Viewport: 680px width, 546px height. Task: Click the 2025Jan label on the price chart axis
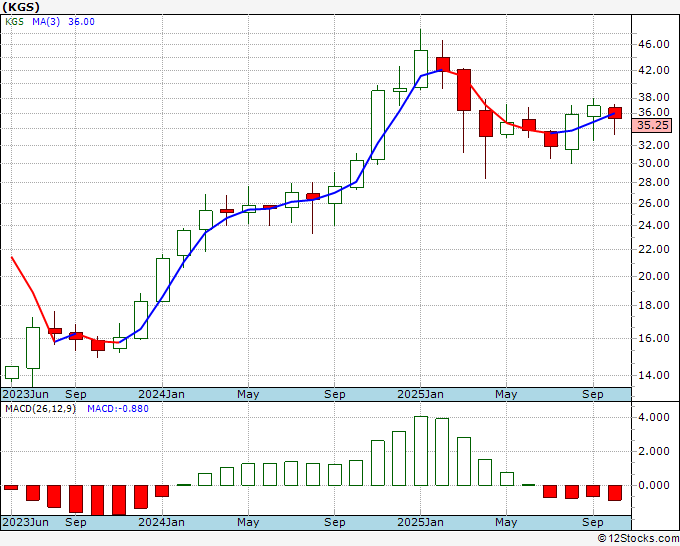click(x=421, y=393)
